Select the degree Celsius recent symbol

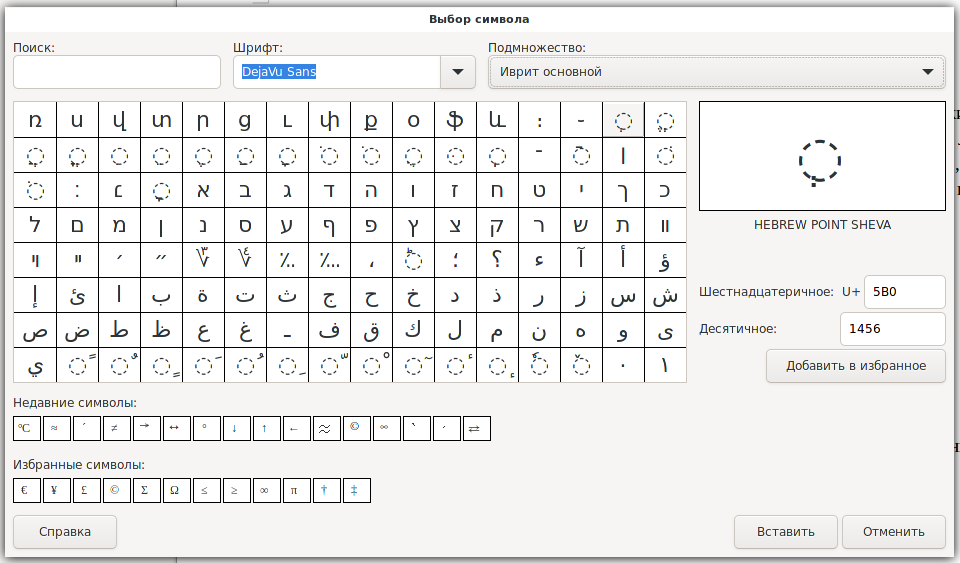coord(27,429)
